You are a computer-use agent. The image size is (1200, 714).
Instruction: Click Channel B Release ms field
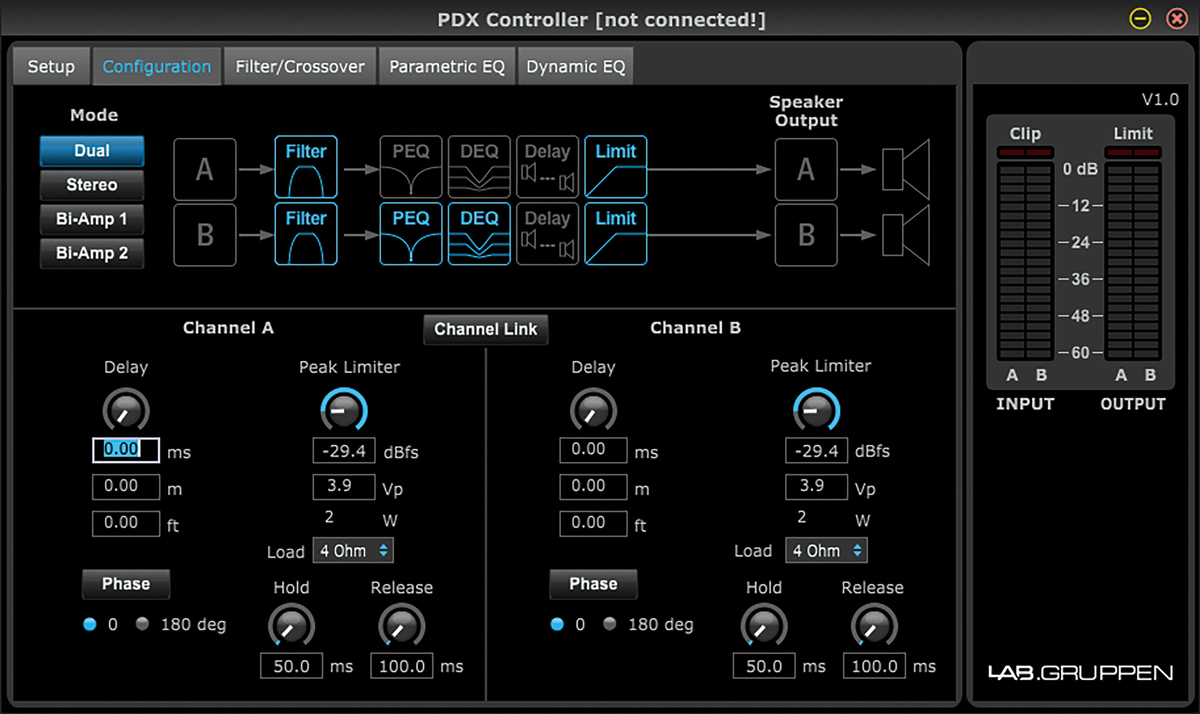click(x=874, y=666)
